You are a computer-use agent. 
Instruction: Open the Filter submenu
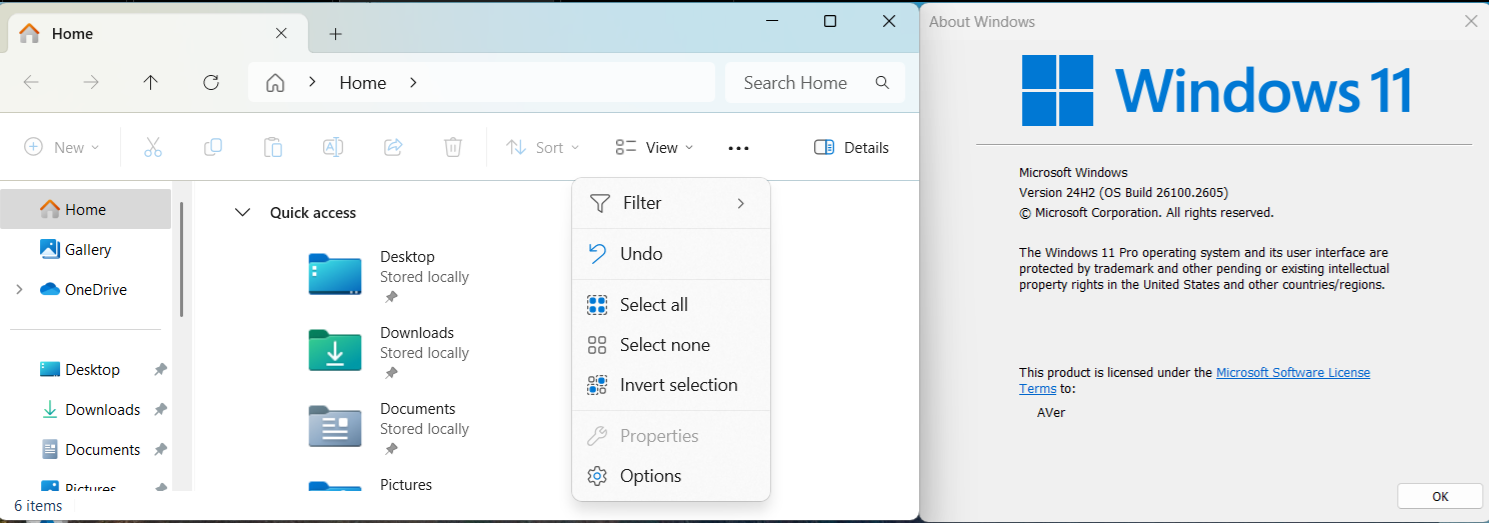[x=671, y=203]
